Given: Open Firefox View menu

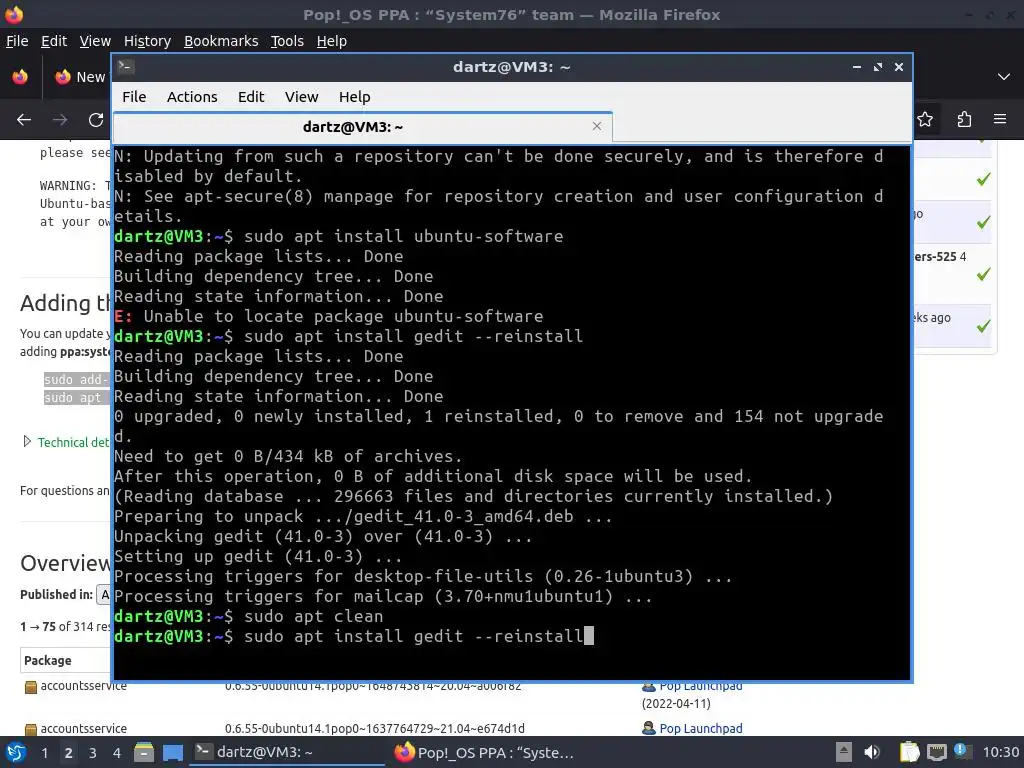Looking at the screenshot, I should click(x=95, y=41).
